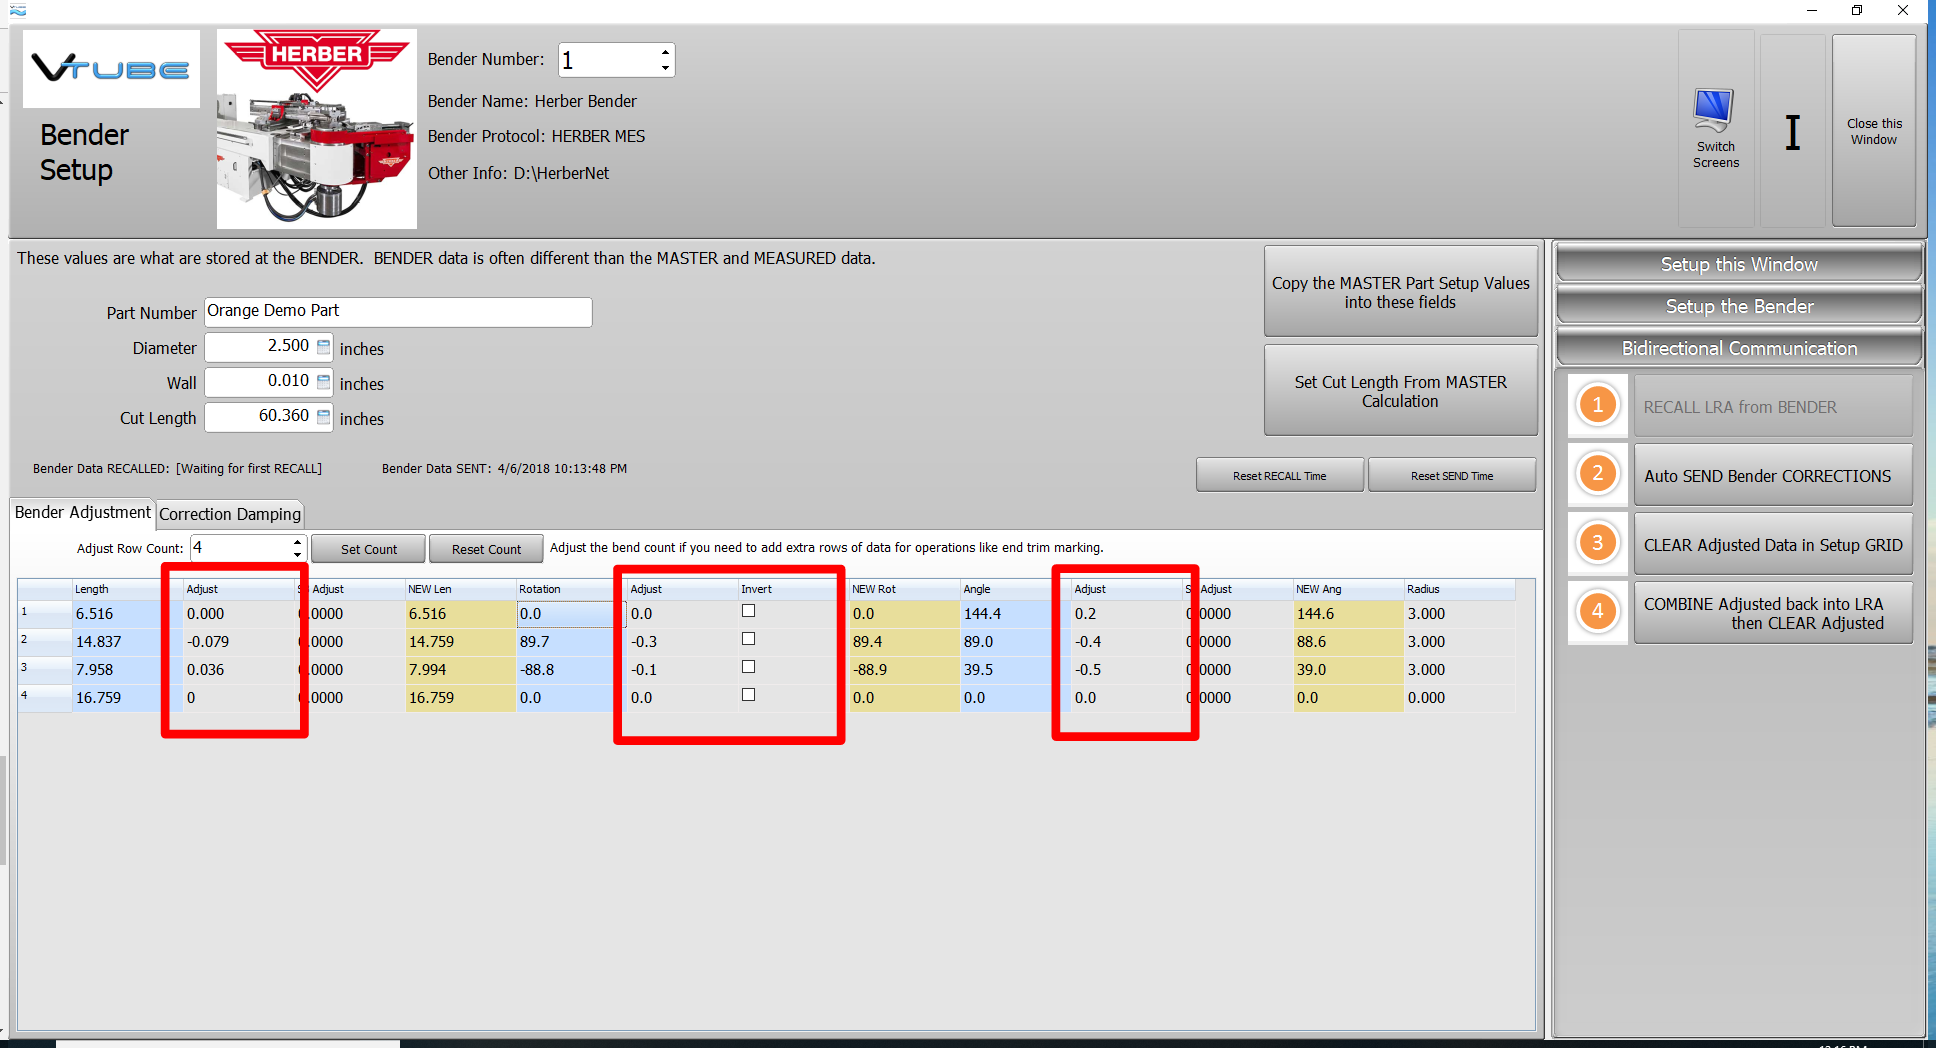This screenshot has width=1936, height=1048.
Task: Click the orange number 1 step icon
Action: [x=1597, y=405]
